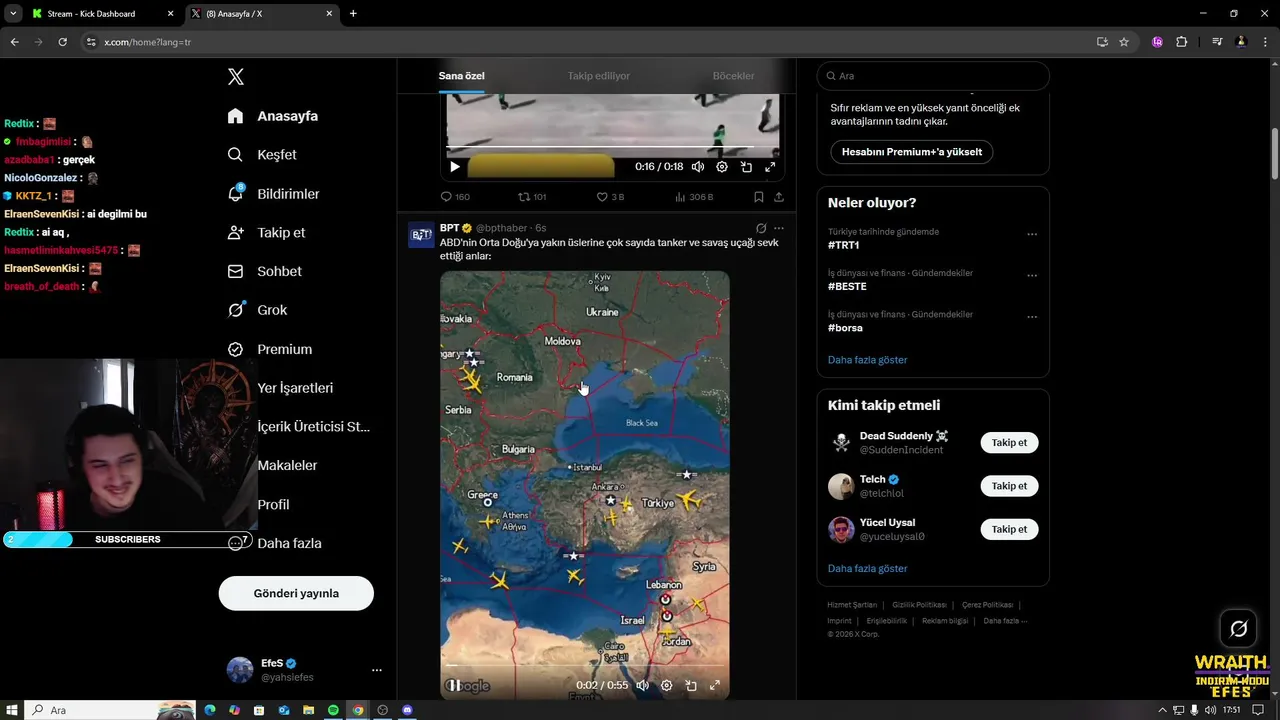Open more options for #BESTE trend
Screen dimensions: 1280x720
pyautogui.click(x=1032, y=276)
